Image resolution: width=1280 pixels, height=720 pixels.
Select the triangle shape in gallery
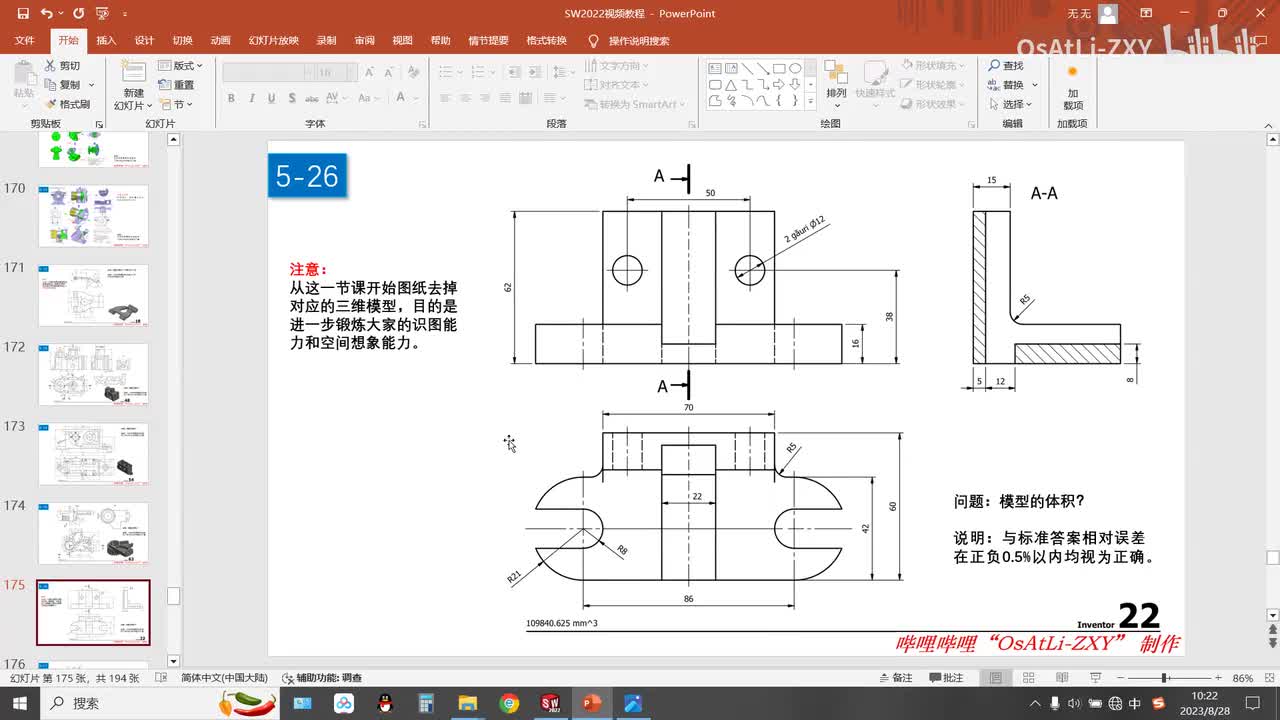click(731, 84)
